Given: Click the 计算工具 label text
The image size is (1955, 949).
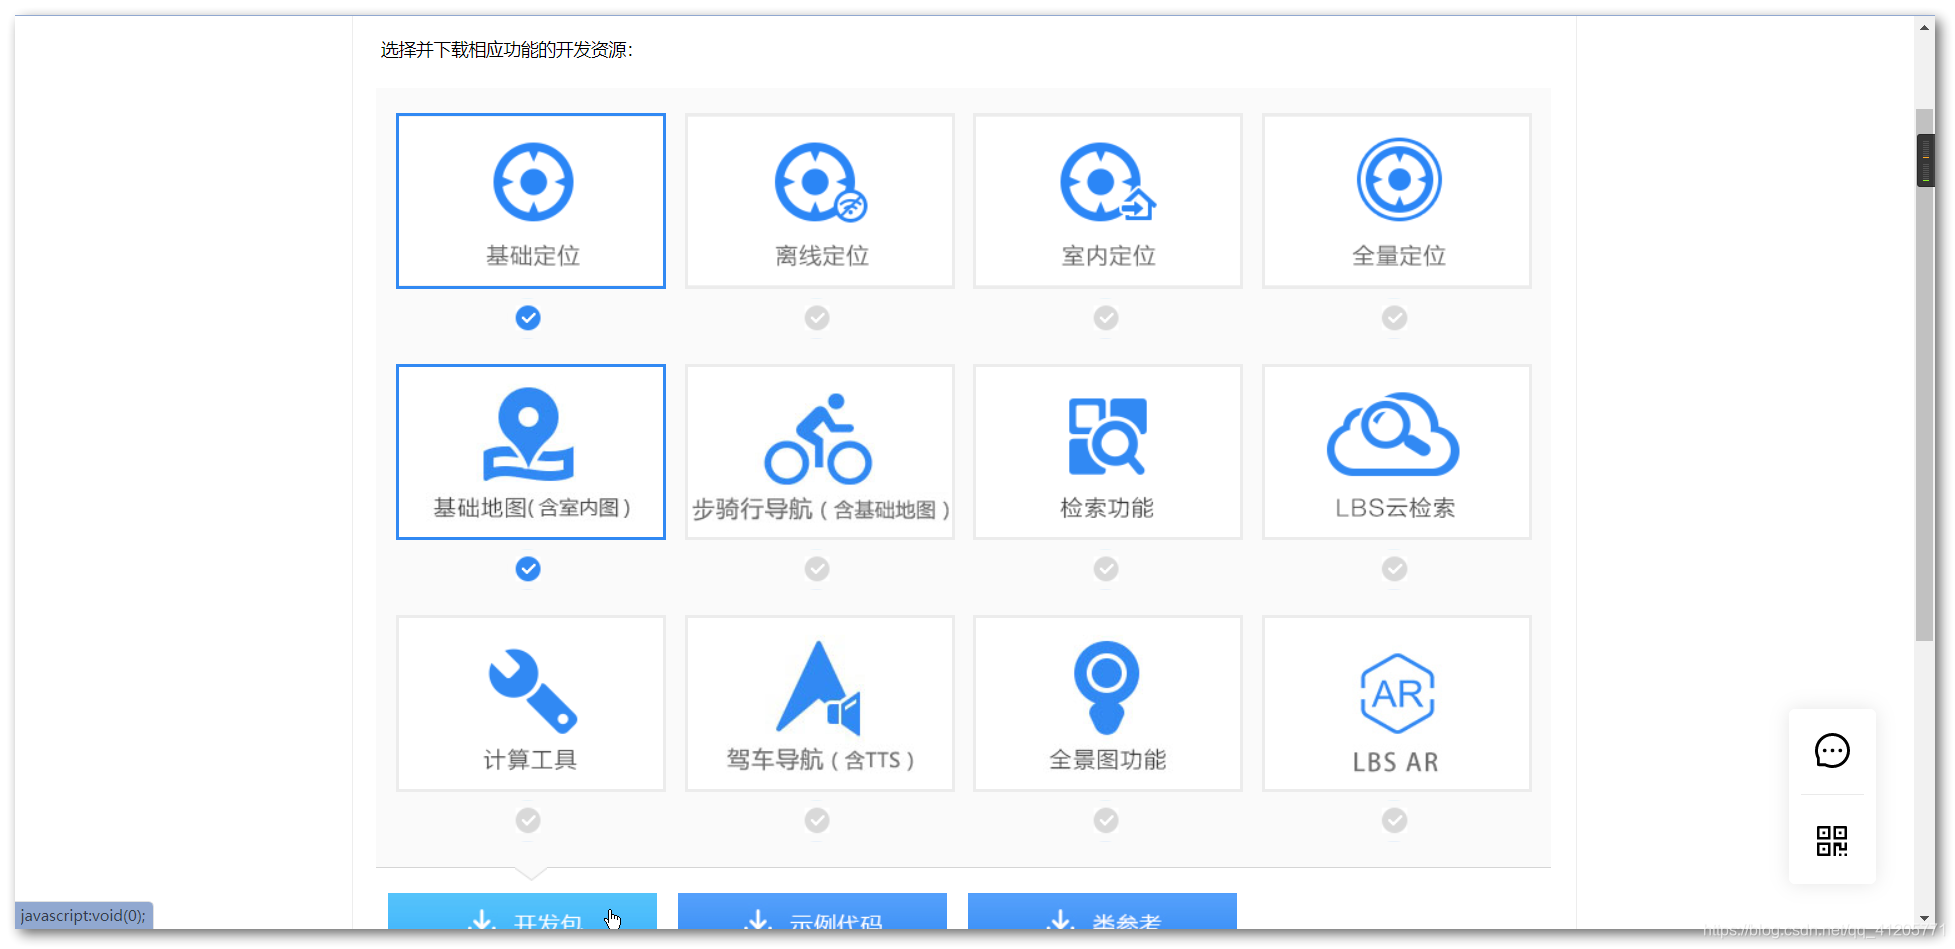Looking at the screenshot, I should tap(530, 760).
